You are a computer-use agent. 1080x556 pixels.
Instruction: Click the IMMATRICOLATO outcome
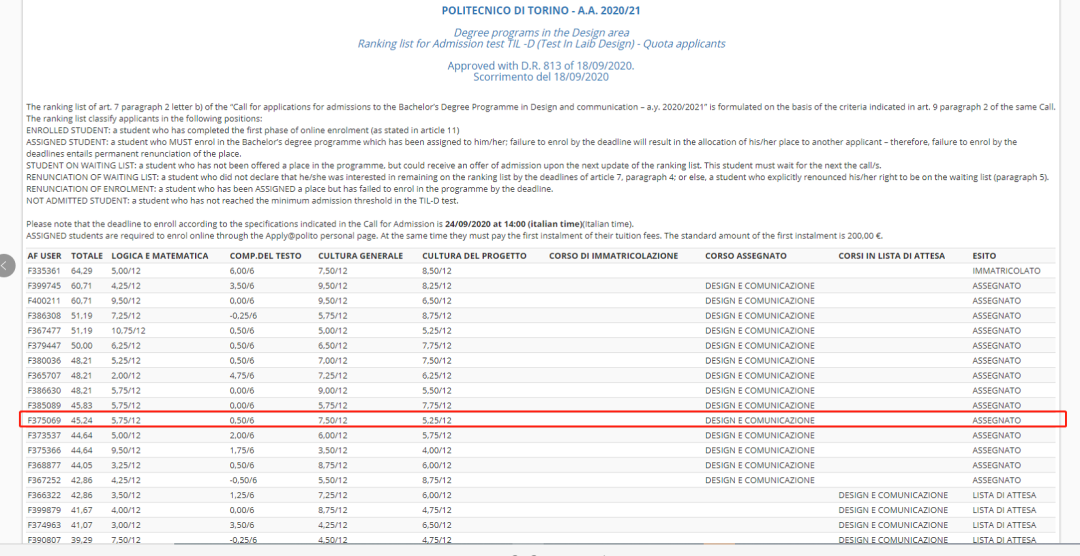[1006, 271]
